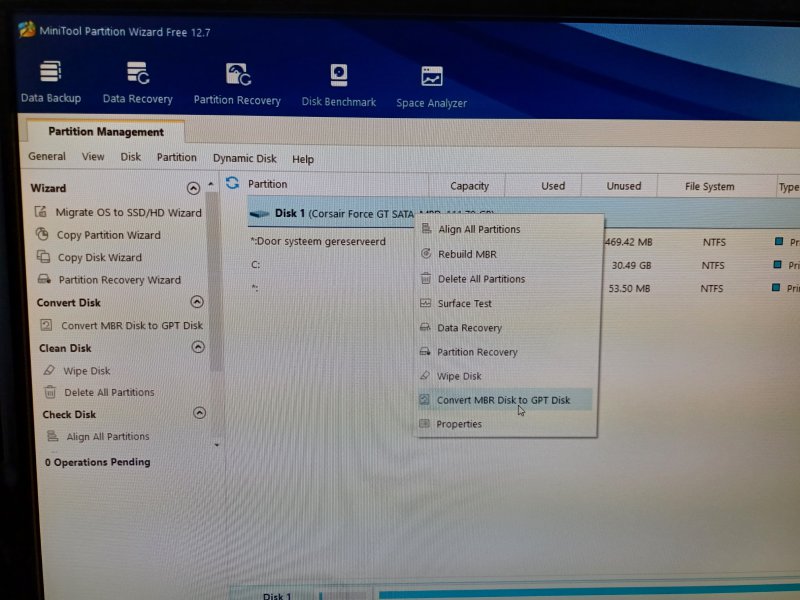Start Migrate OS to SSD/HD Wizard
Viewport: 800px width, 600px height.
point(128,212)
